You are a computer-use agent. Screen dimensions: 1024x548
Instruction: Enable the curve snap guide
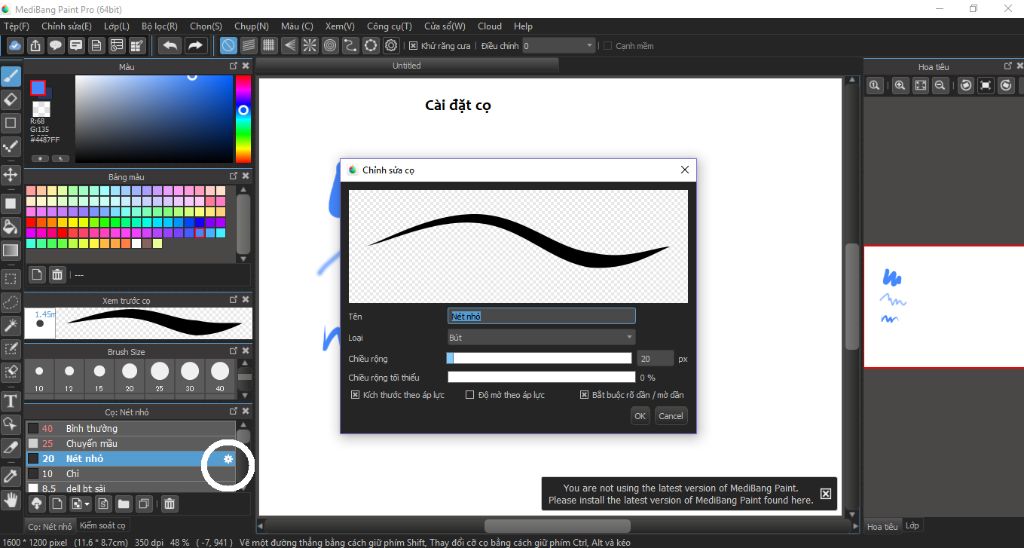(350, 46)
